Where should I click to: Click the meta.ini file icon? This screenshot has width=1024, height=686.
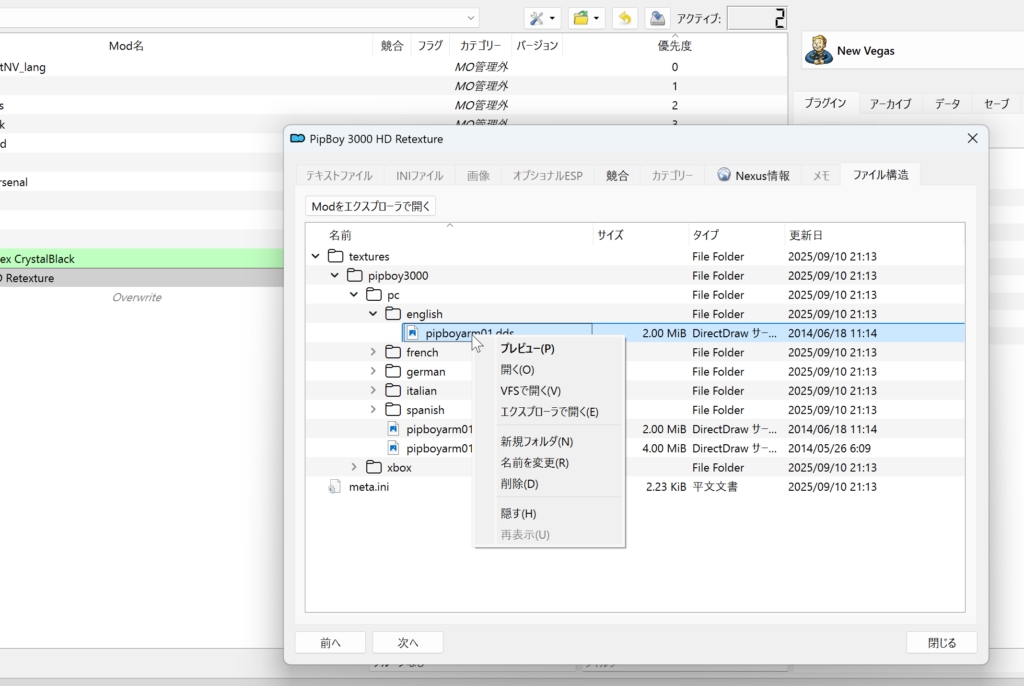click(335, 487)
